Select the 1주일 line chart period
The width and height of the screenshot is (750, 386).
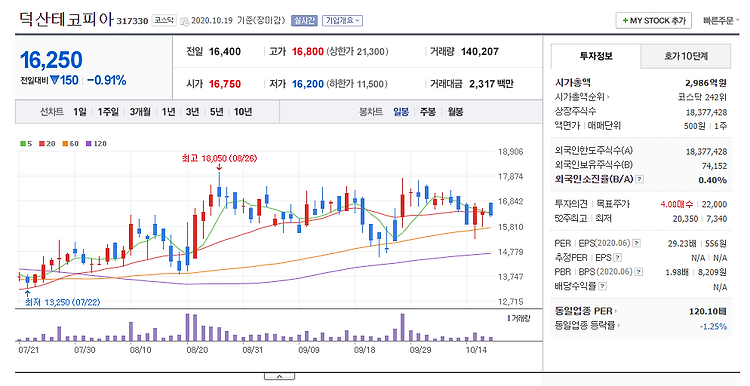pos(108,112)
